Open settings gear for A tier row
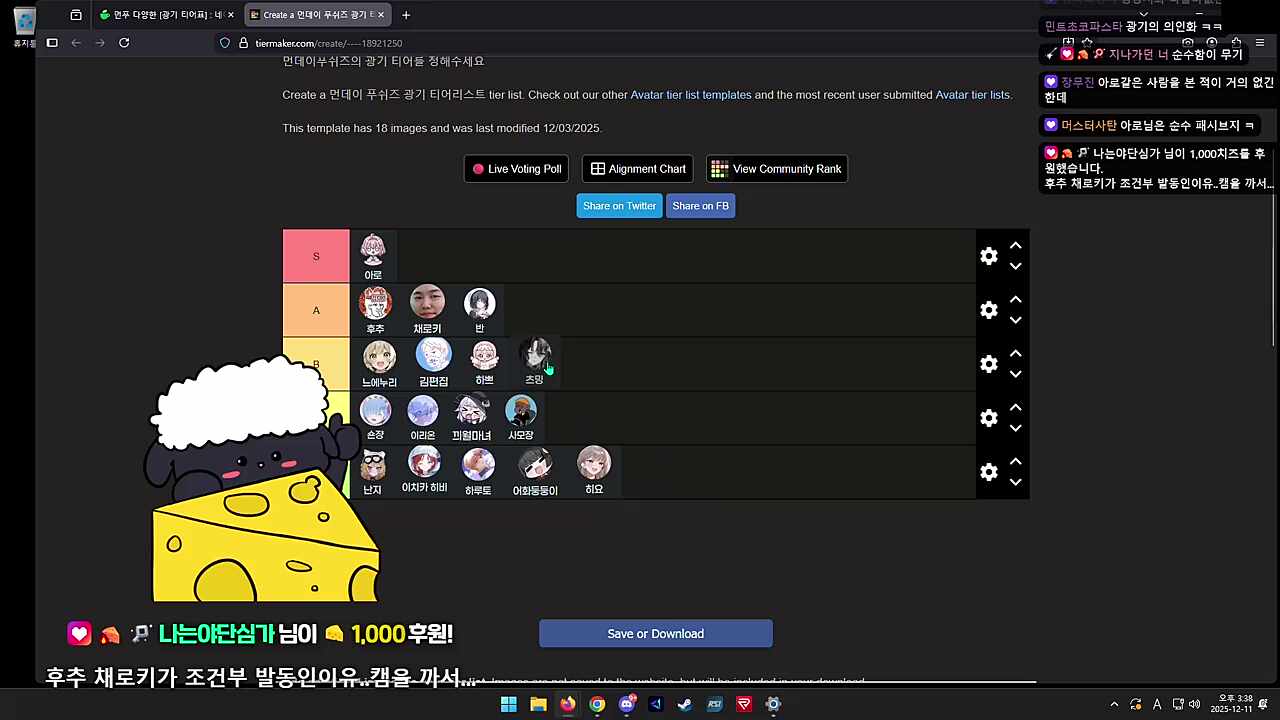 coord(988,310)
